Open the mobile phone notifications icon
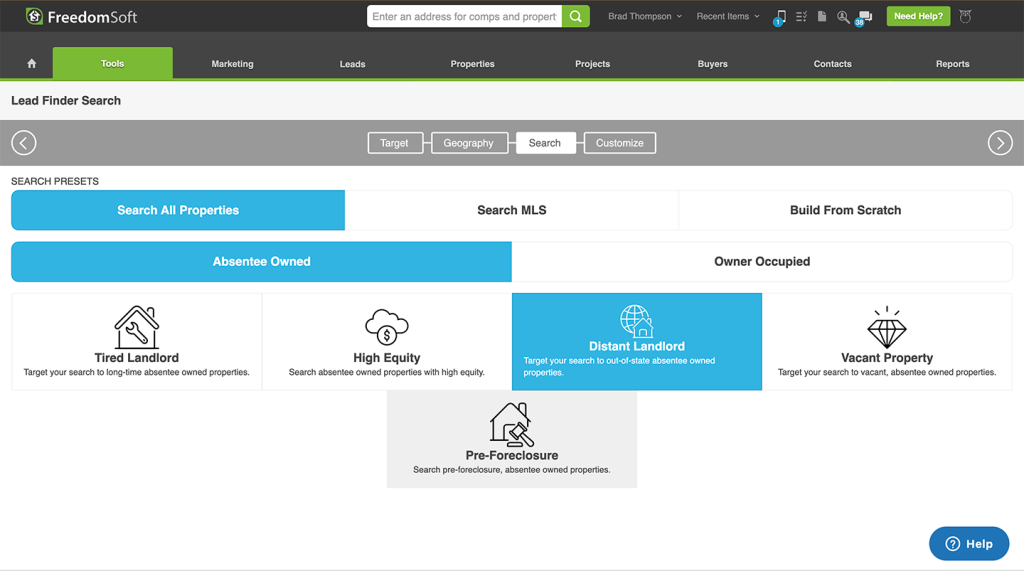 click(x=780, y=17)
